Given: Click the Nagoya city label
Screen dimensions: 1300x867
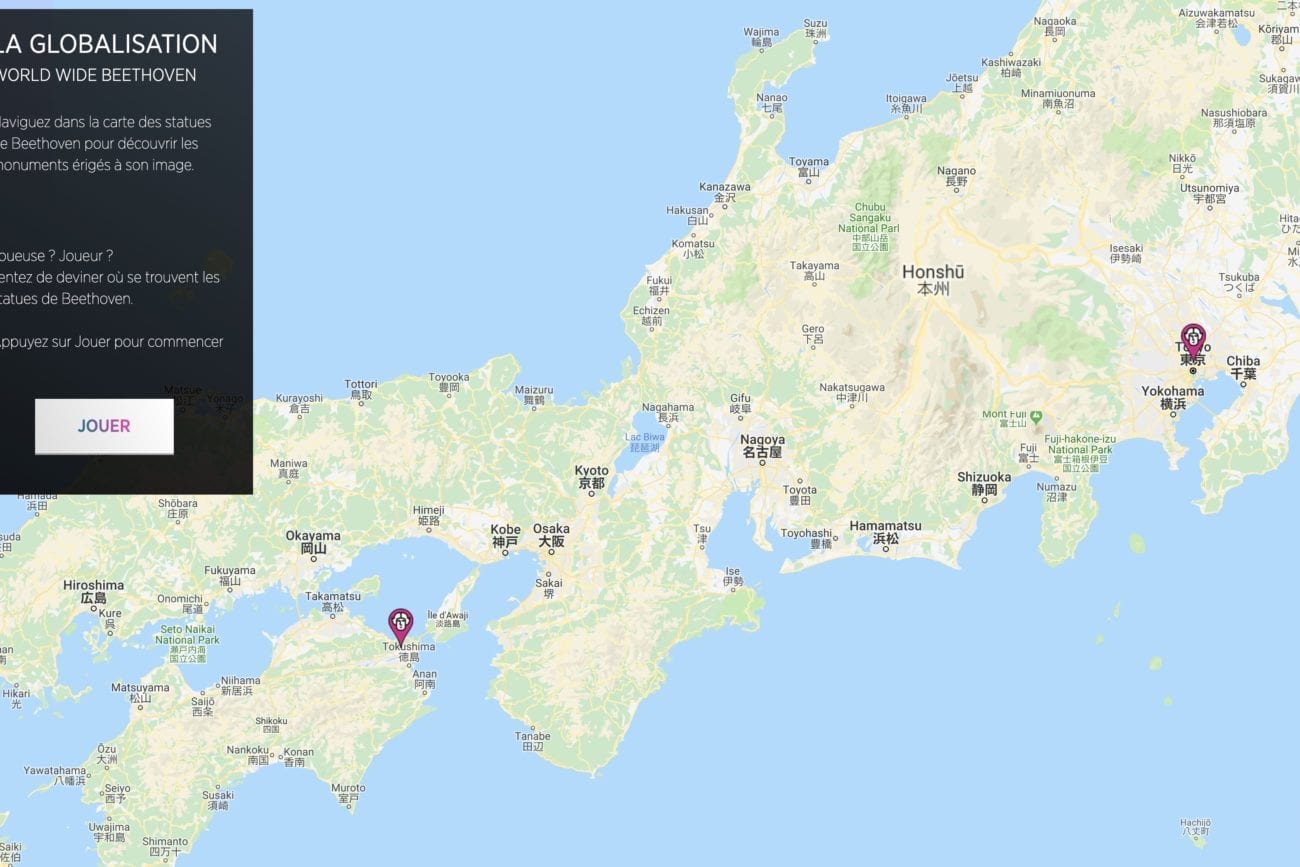Looking at the screenshot, I should 762,446.
